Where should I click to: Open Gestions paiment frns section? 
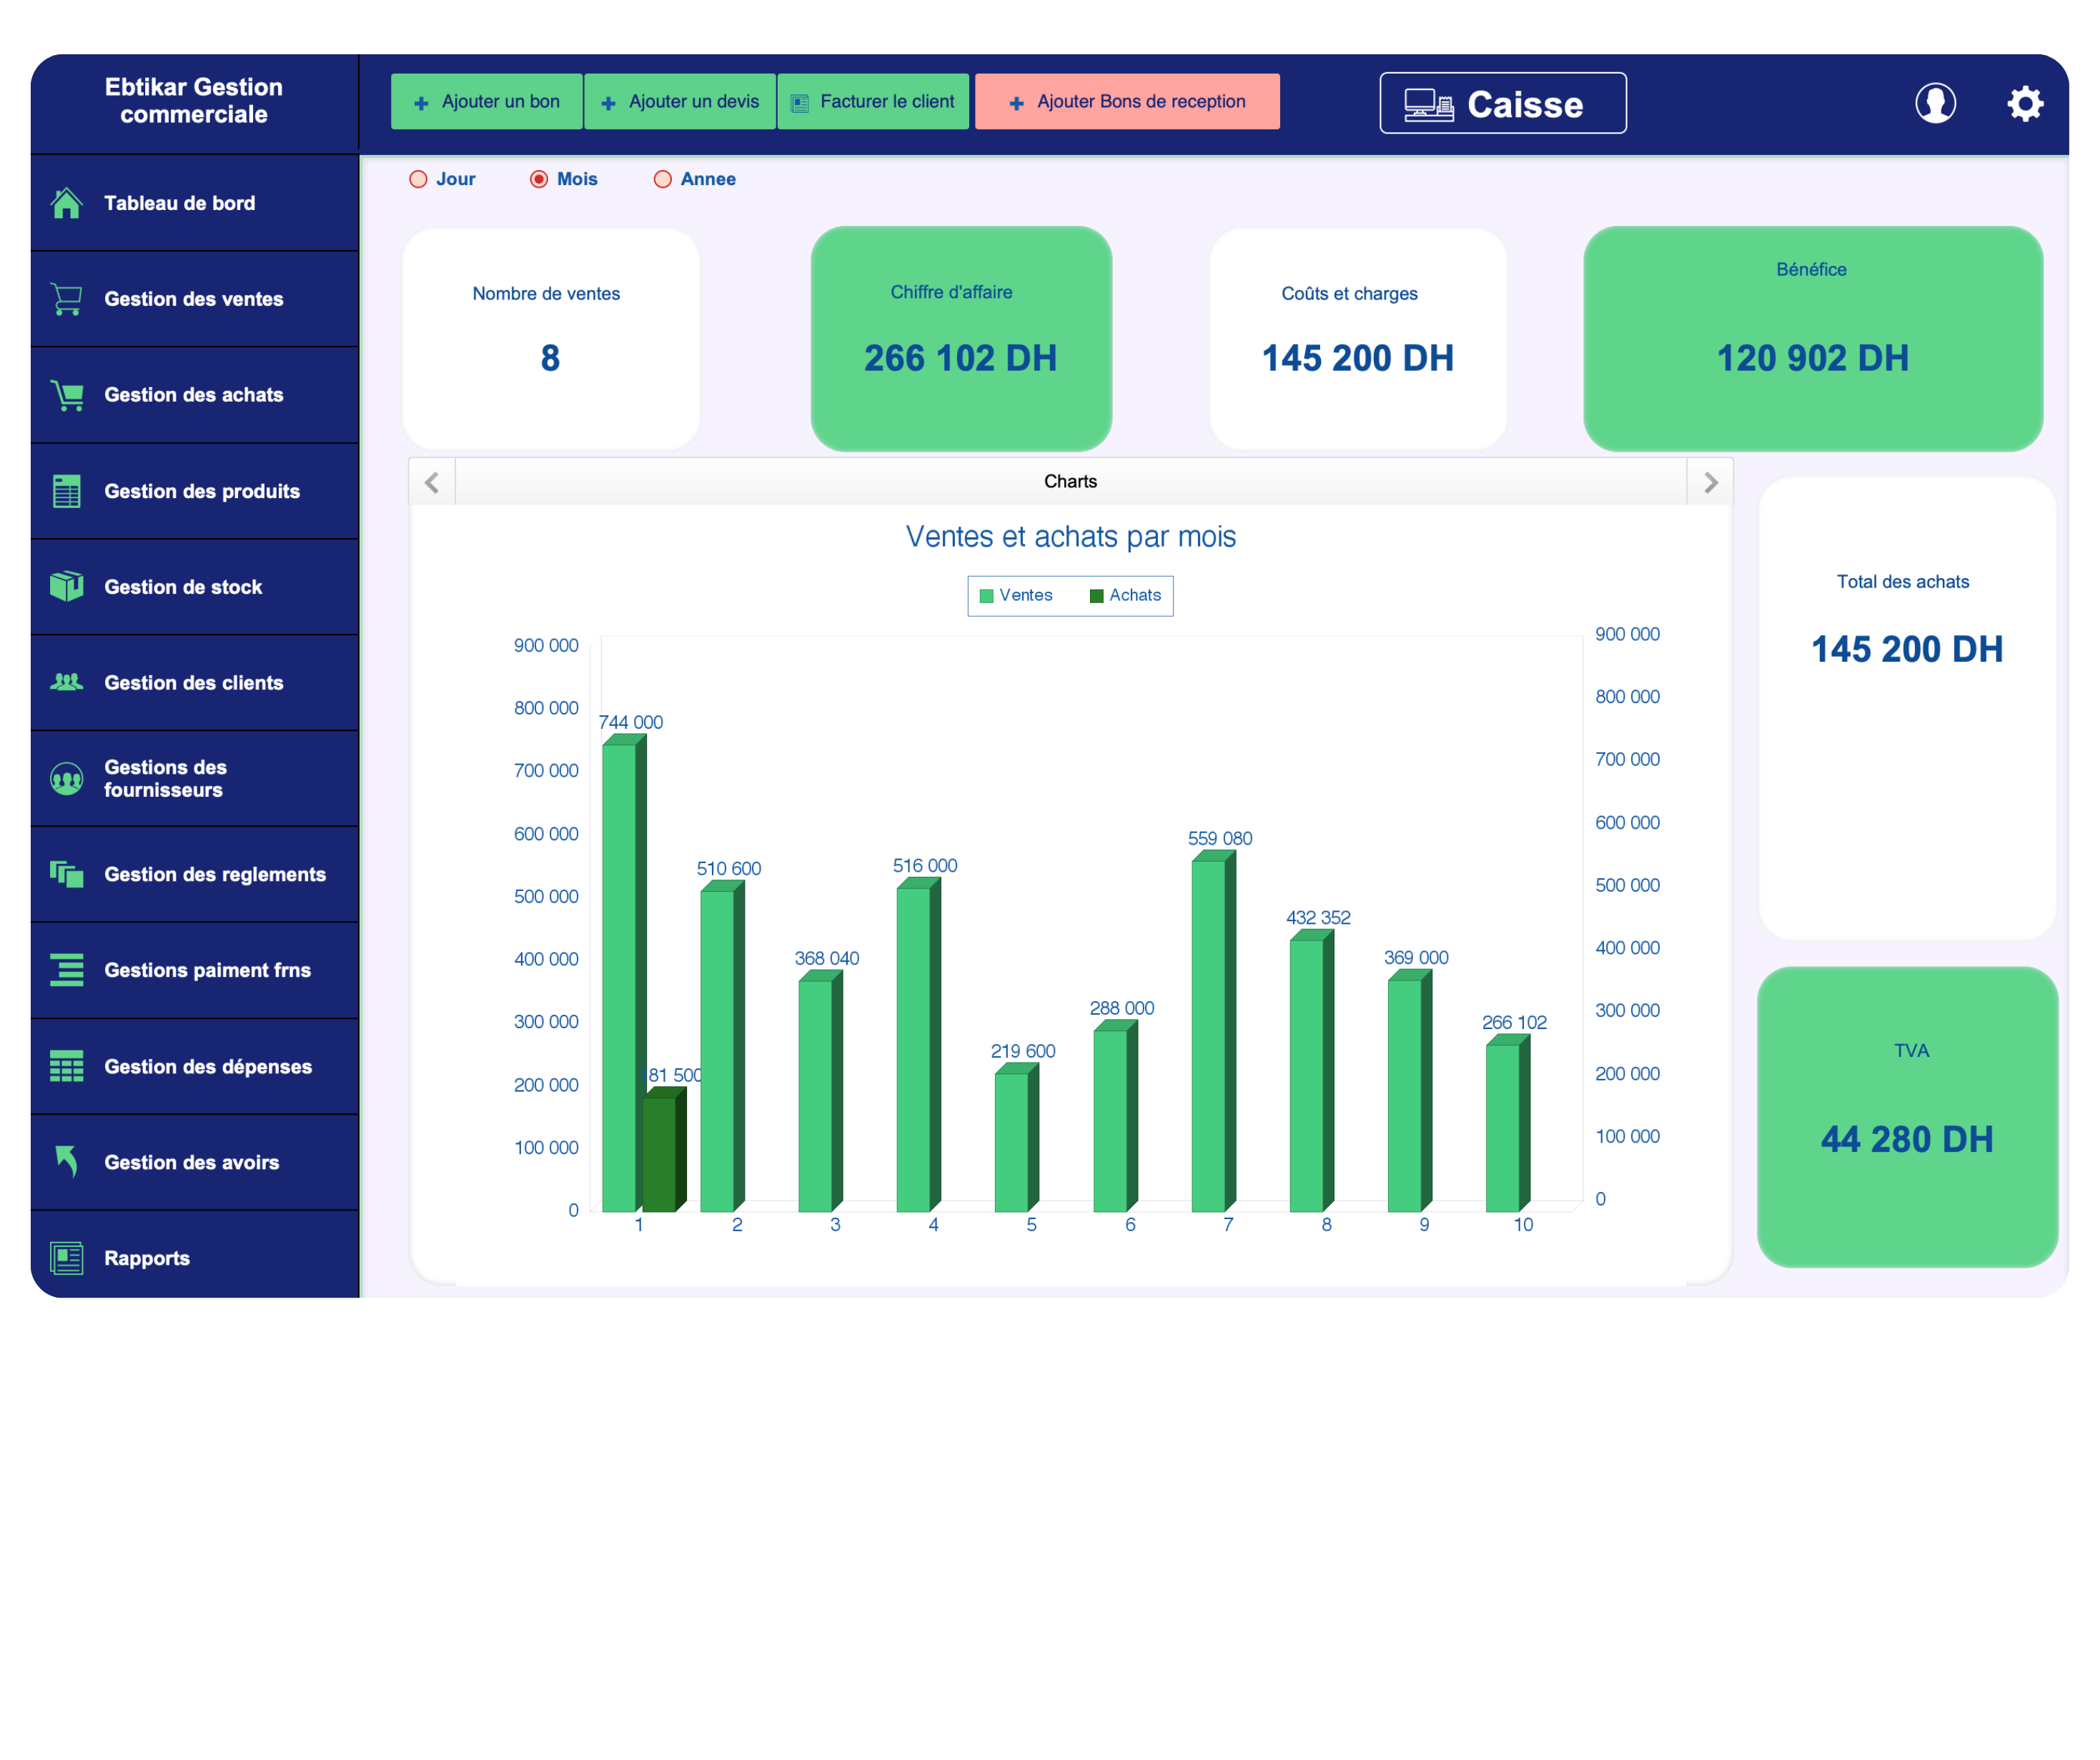coord(195,971)
